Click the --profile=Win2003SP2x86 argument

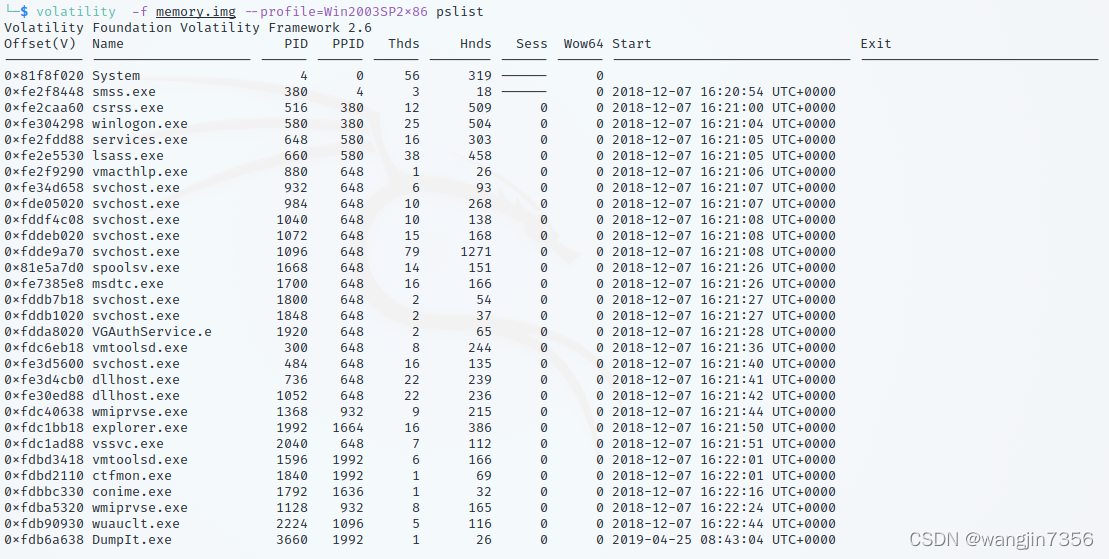(336, 11)
